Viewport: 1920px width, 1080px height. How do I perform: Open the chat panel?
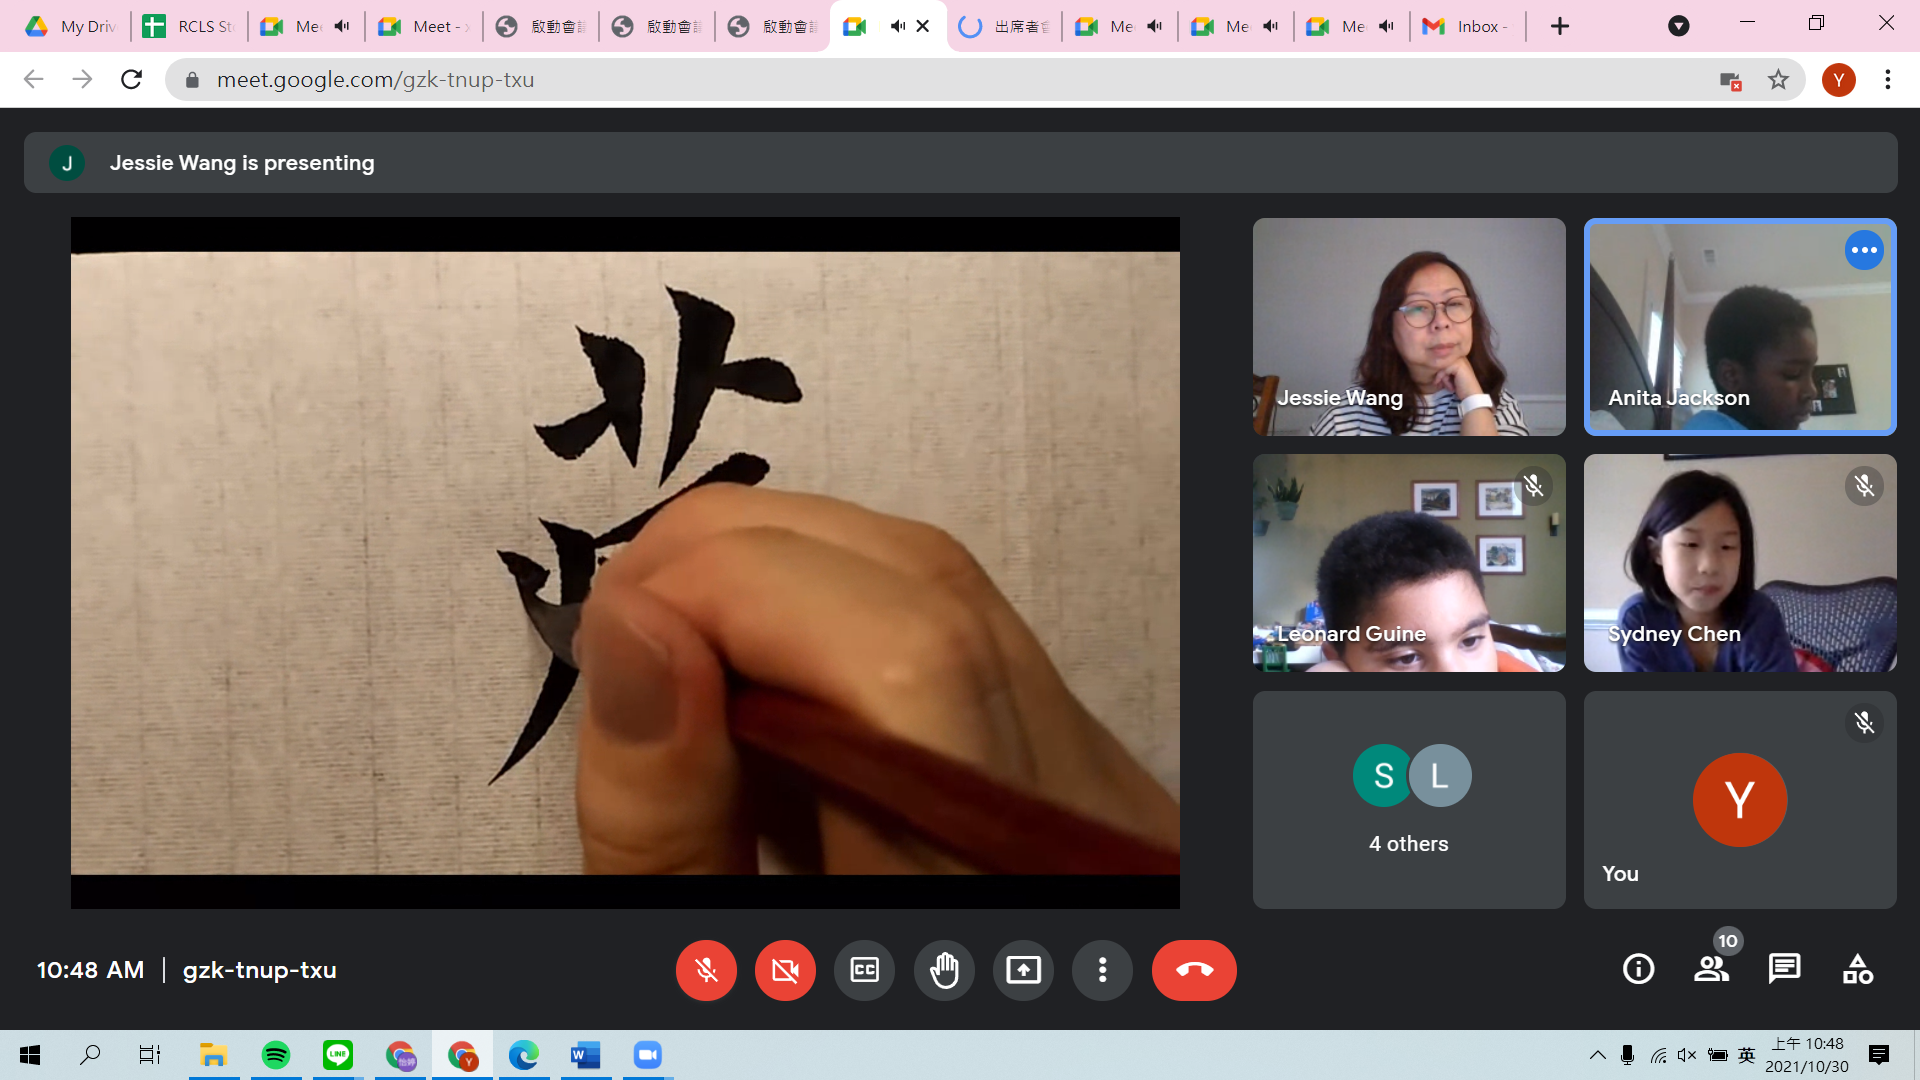pos(1784,969)
